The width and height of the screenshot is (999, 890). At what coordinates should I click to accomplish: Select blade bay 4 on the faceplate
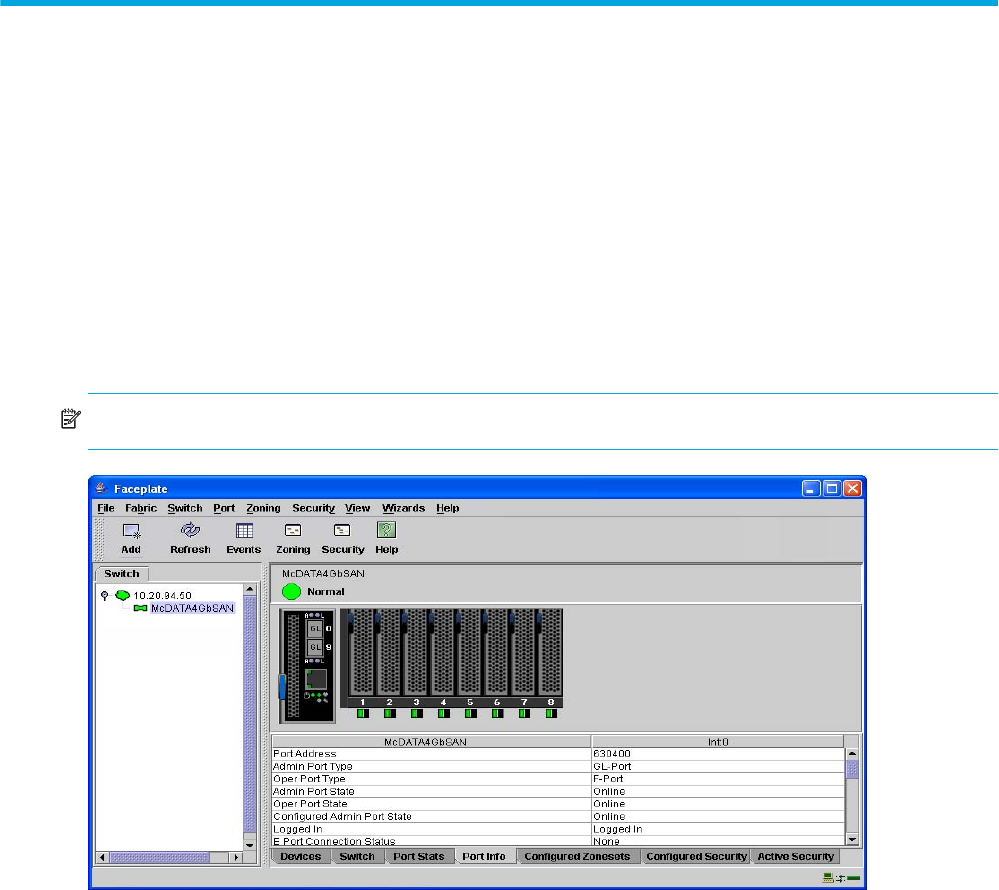[x=443, y=652]
